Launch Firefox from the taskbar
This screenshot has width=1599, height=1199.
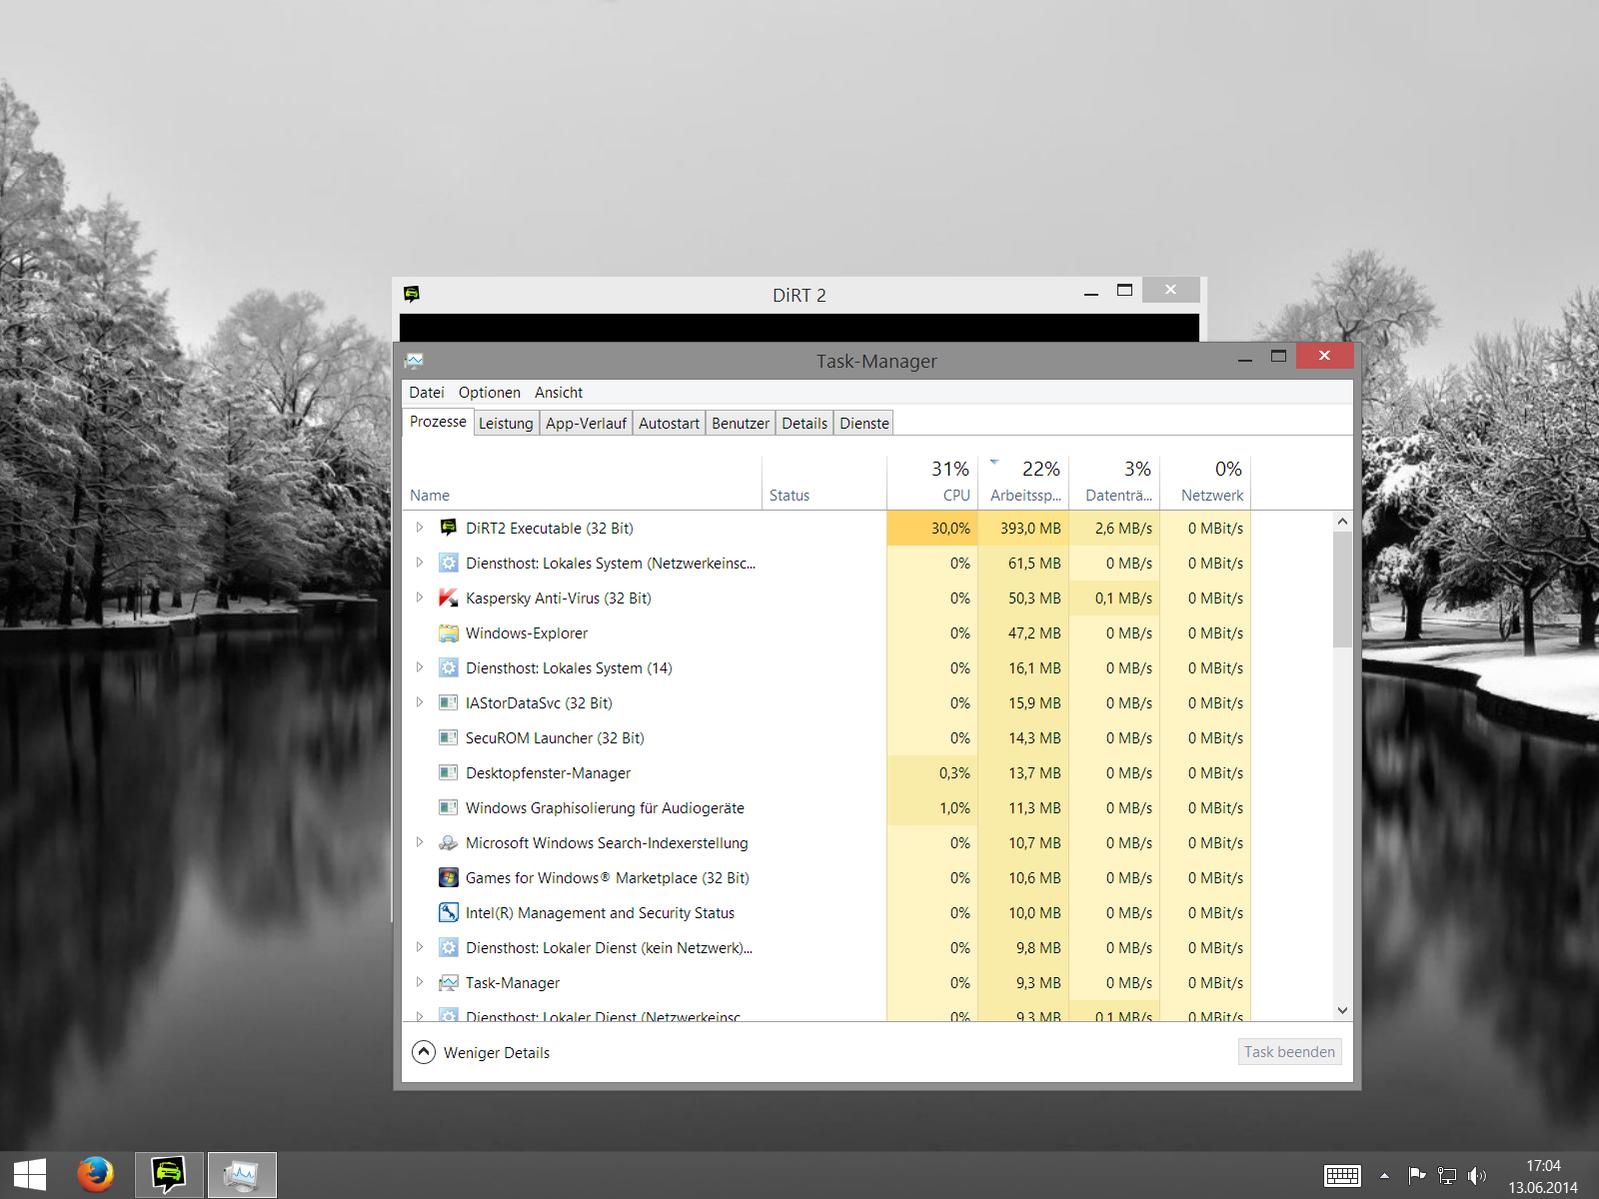coord(96,1175)
